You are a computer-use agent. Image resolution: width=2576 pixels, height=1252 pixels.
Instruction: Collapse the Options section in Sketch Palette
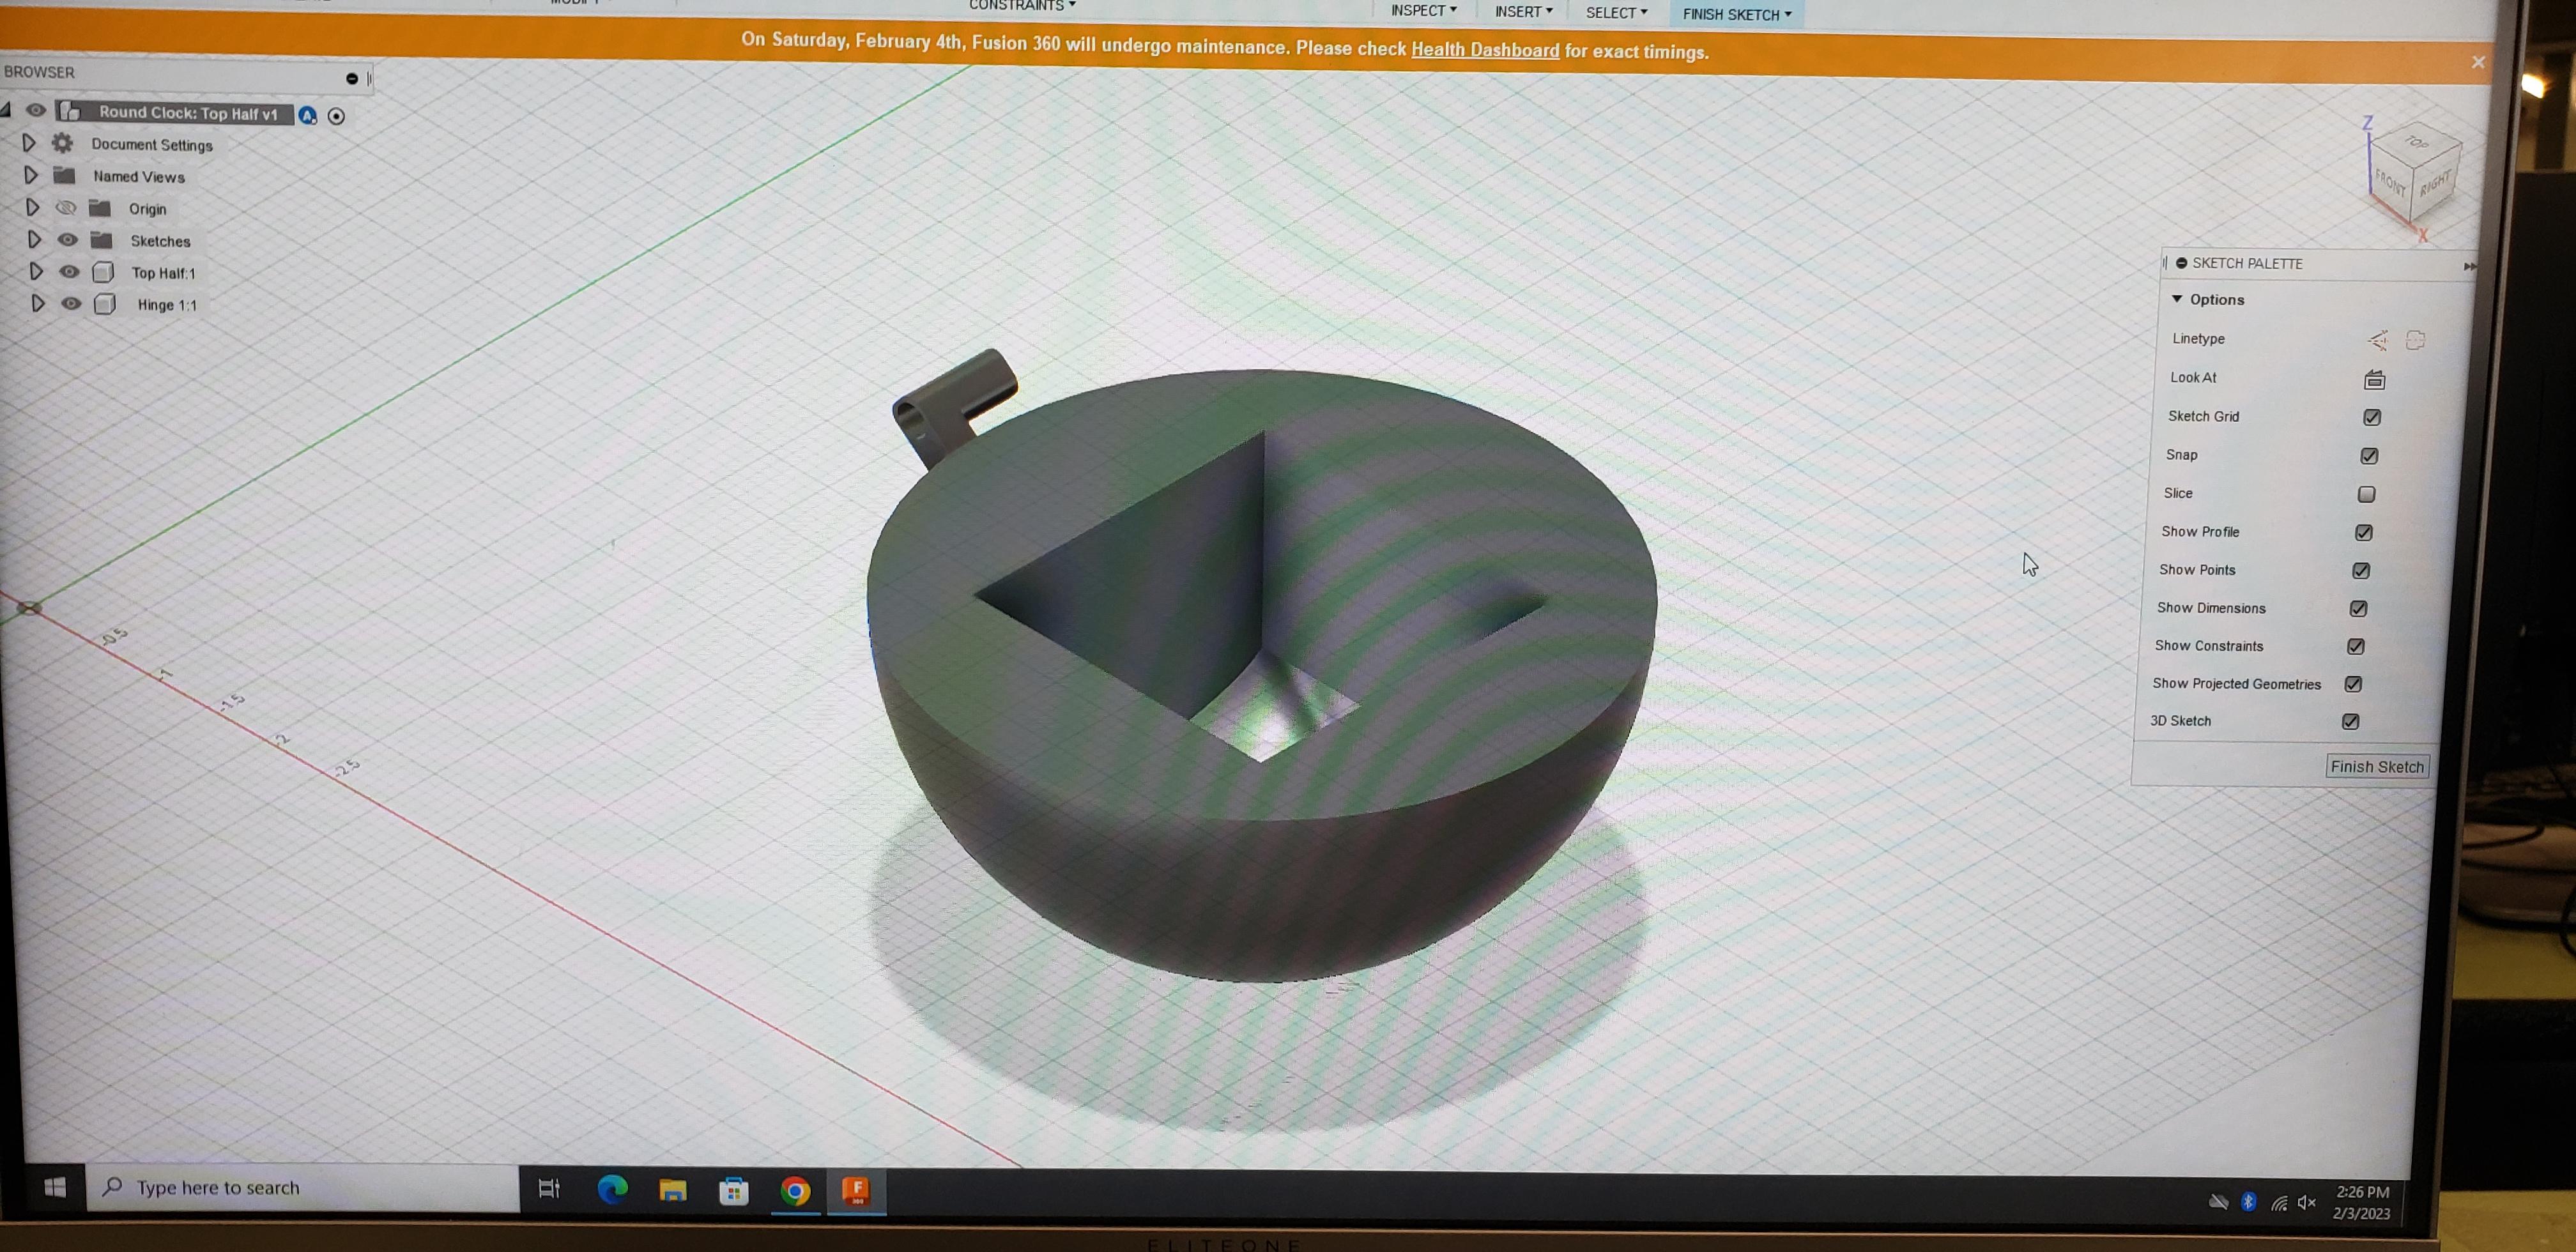(x=2177, y=299)
